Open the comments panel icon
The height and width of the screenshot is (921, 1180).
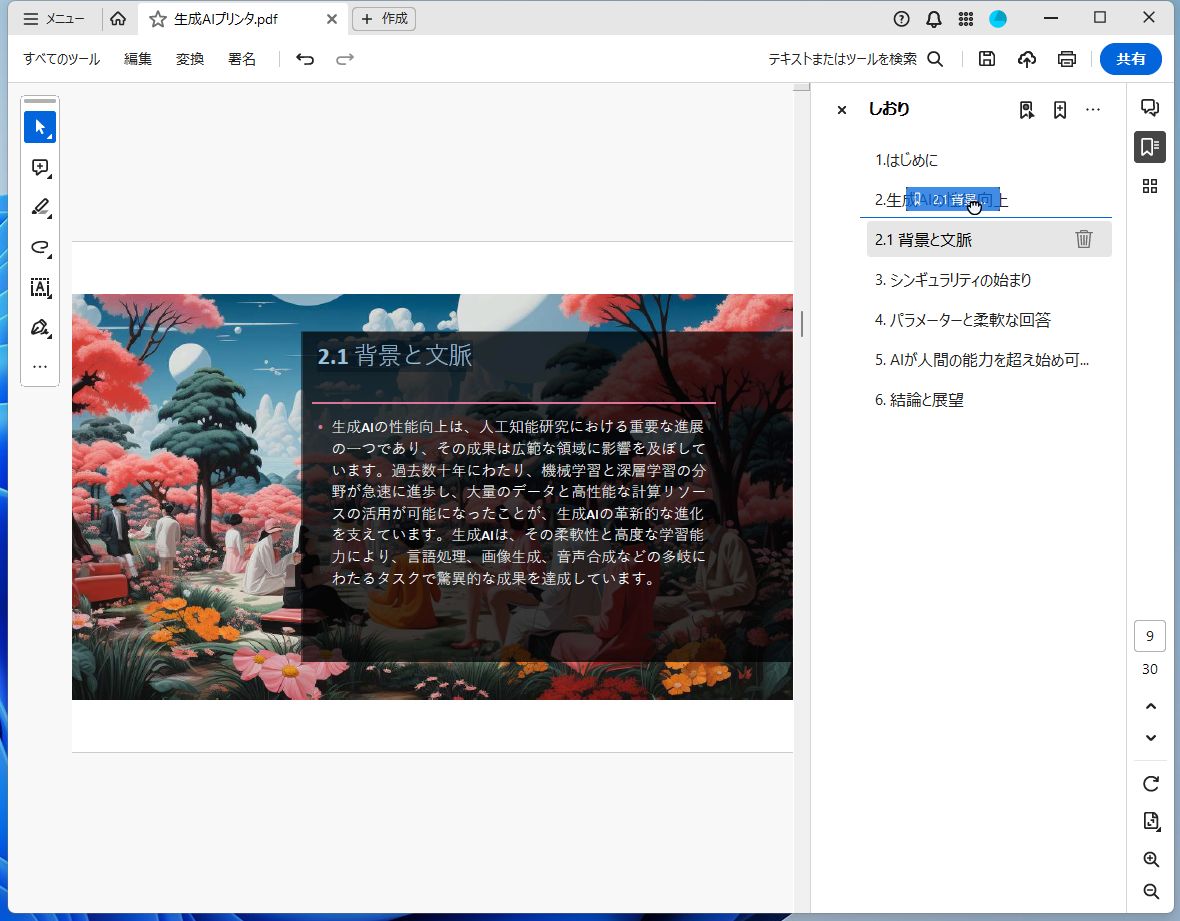pos(1149,107)
